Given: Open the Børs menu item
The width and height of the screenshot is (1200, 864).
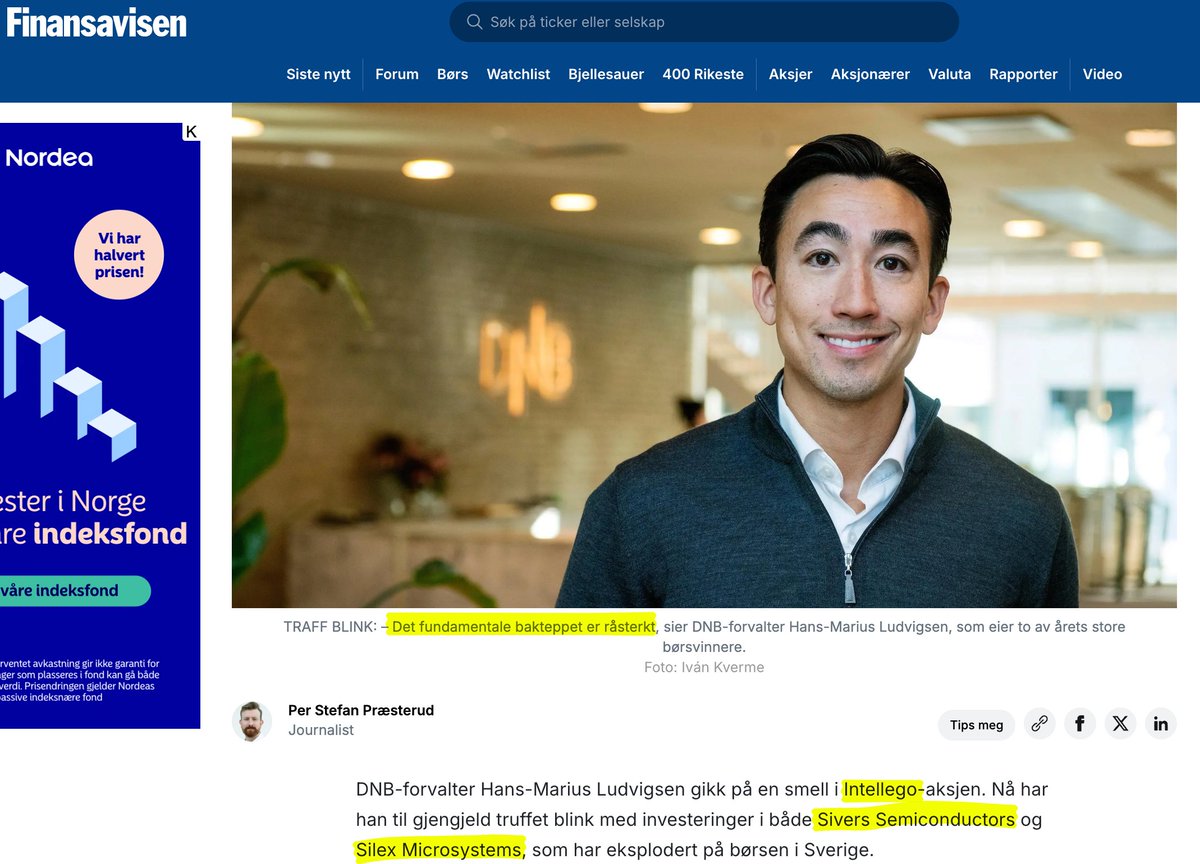Looking at the screenshot, I should point(452,74).
